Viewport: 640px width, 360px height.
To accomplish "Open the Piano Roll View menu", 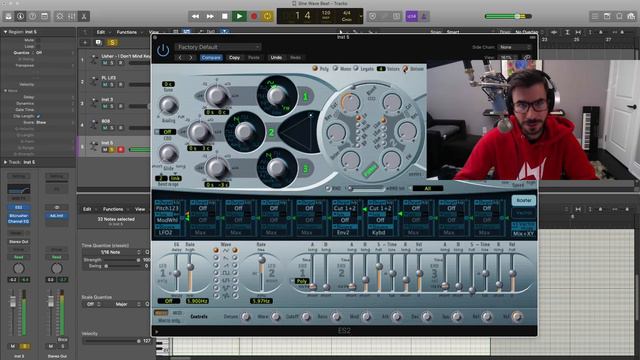I will 140,209.
